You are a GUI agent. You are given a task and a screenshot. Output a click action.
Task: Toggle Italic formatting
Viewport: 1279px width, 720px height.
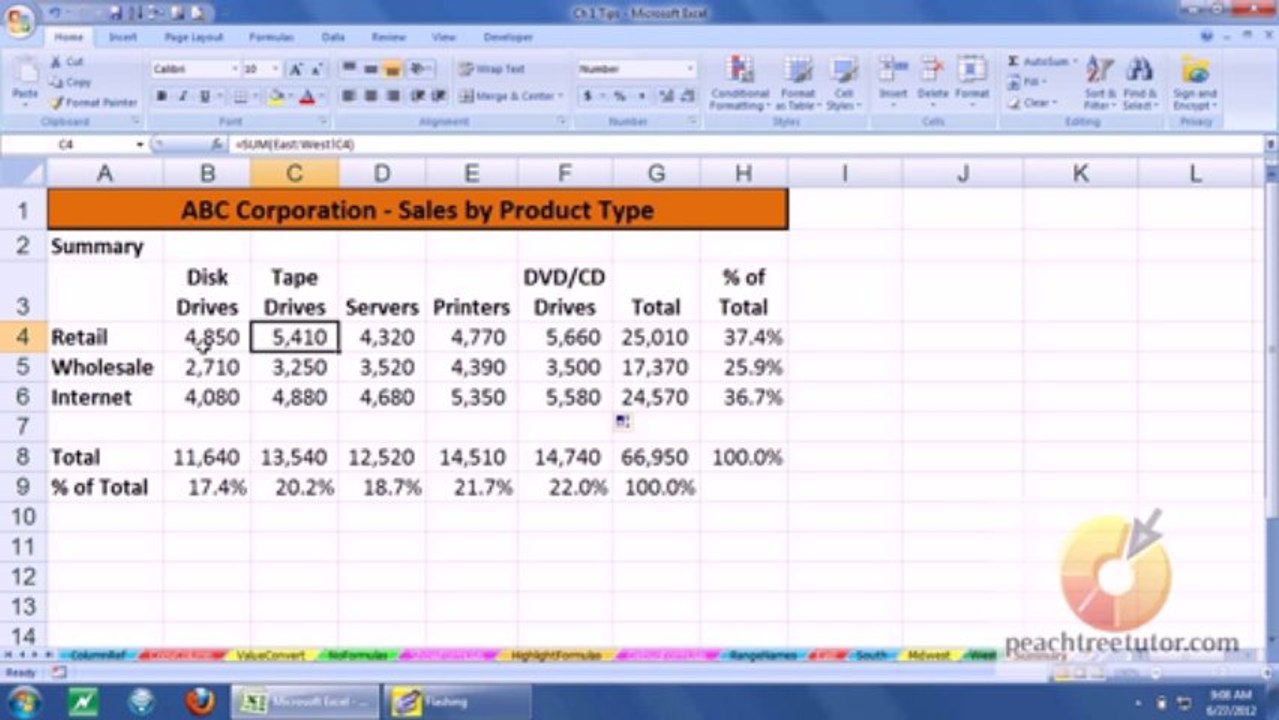(x=183, y=96)
